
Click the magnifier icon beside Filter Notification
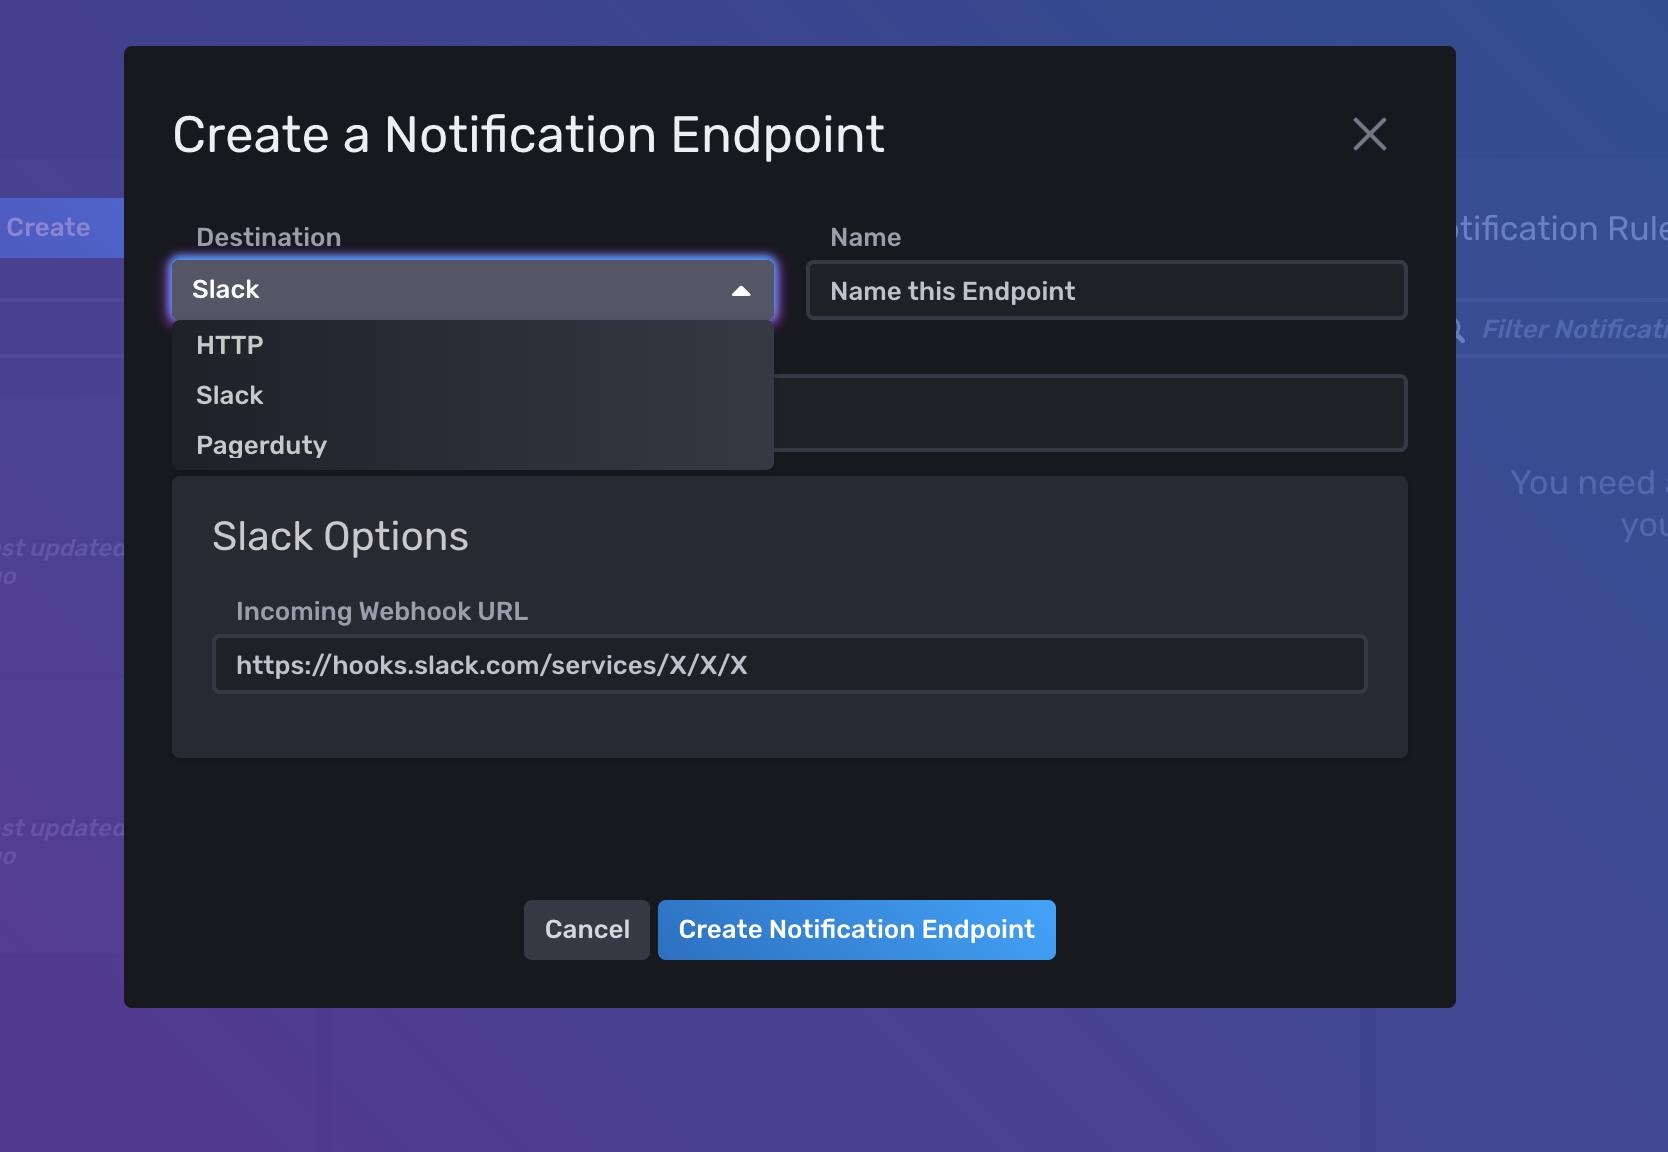1456,329
